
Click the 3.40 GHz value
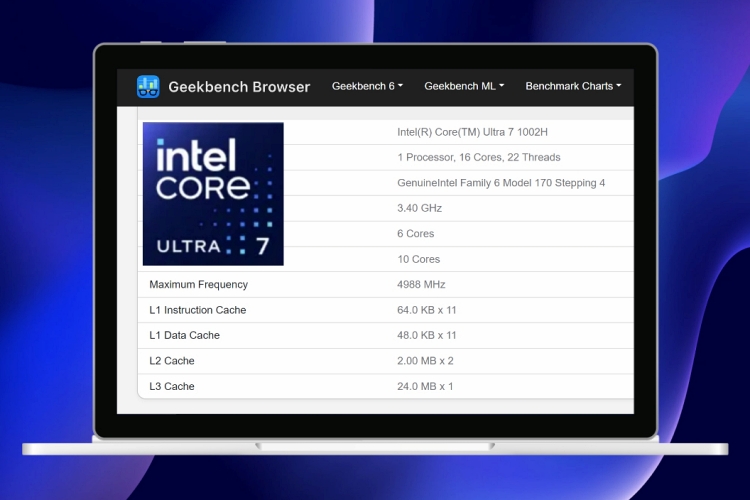[x=419, y=208]
